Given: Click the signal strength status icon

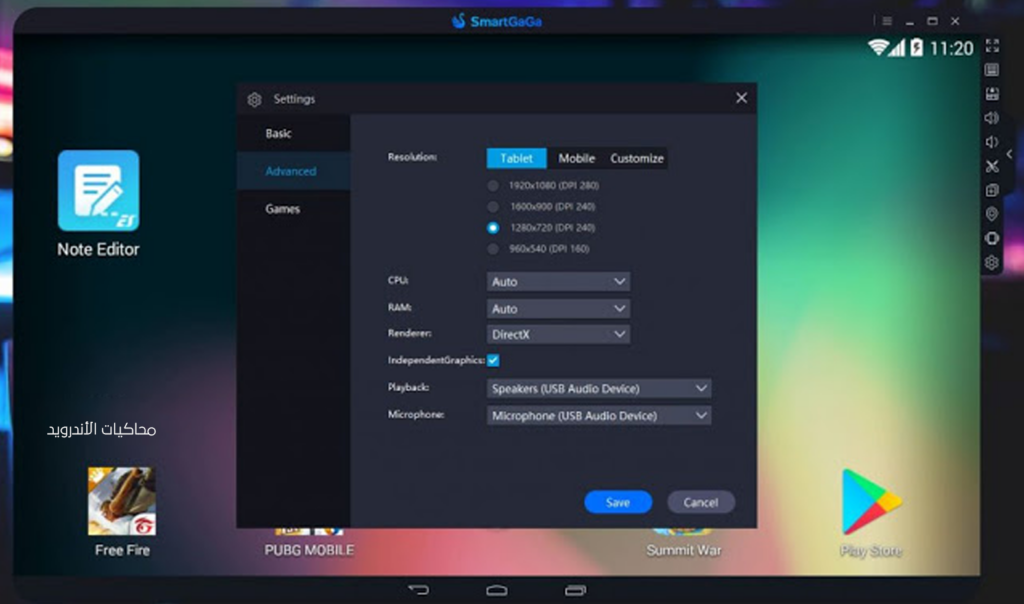Looking at the screenshot, I should tap(897, 48).
